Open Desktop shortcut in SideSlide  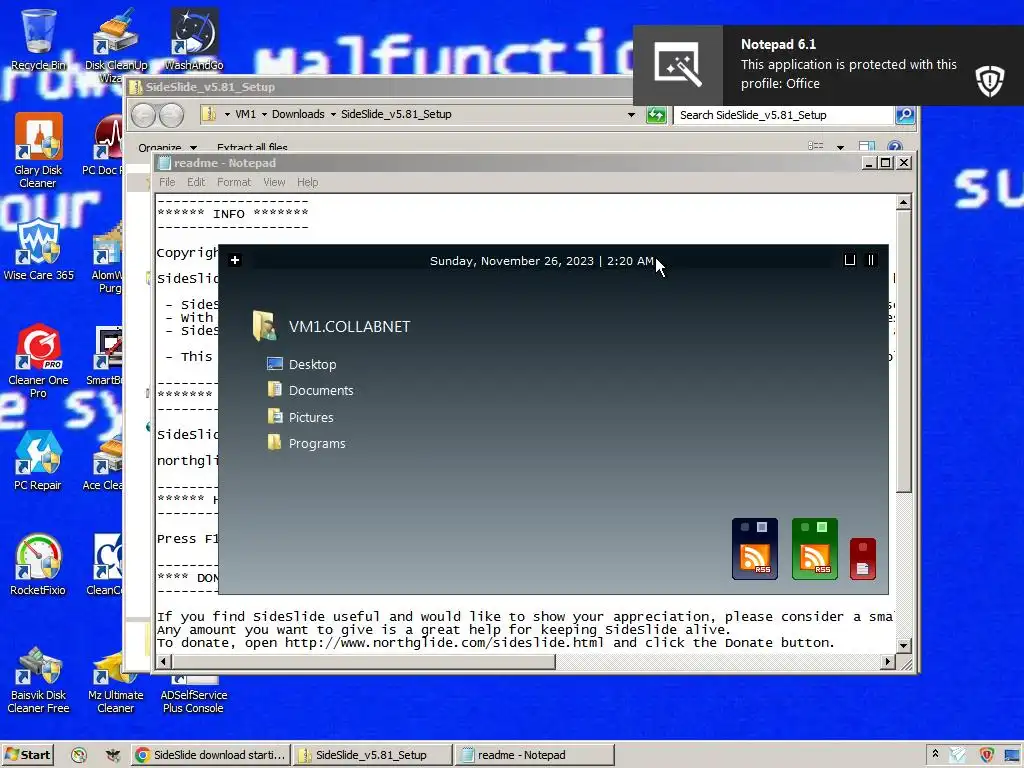click(x=302, y=364)
